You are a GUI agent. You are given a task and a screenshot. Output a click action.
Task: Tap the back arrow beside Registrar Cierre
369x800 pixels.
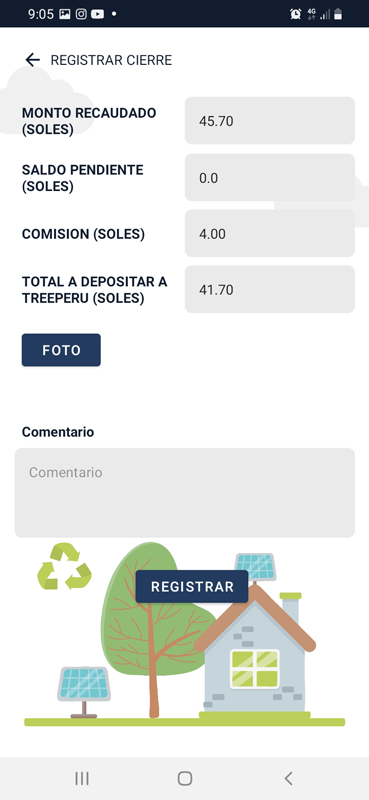point(33,60)
